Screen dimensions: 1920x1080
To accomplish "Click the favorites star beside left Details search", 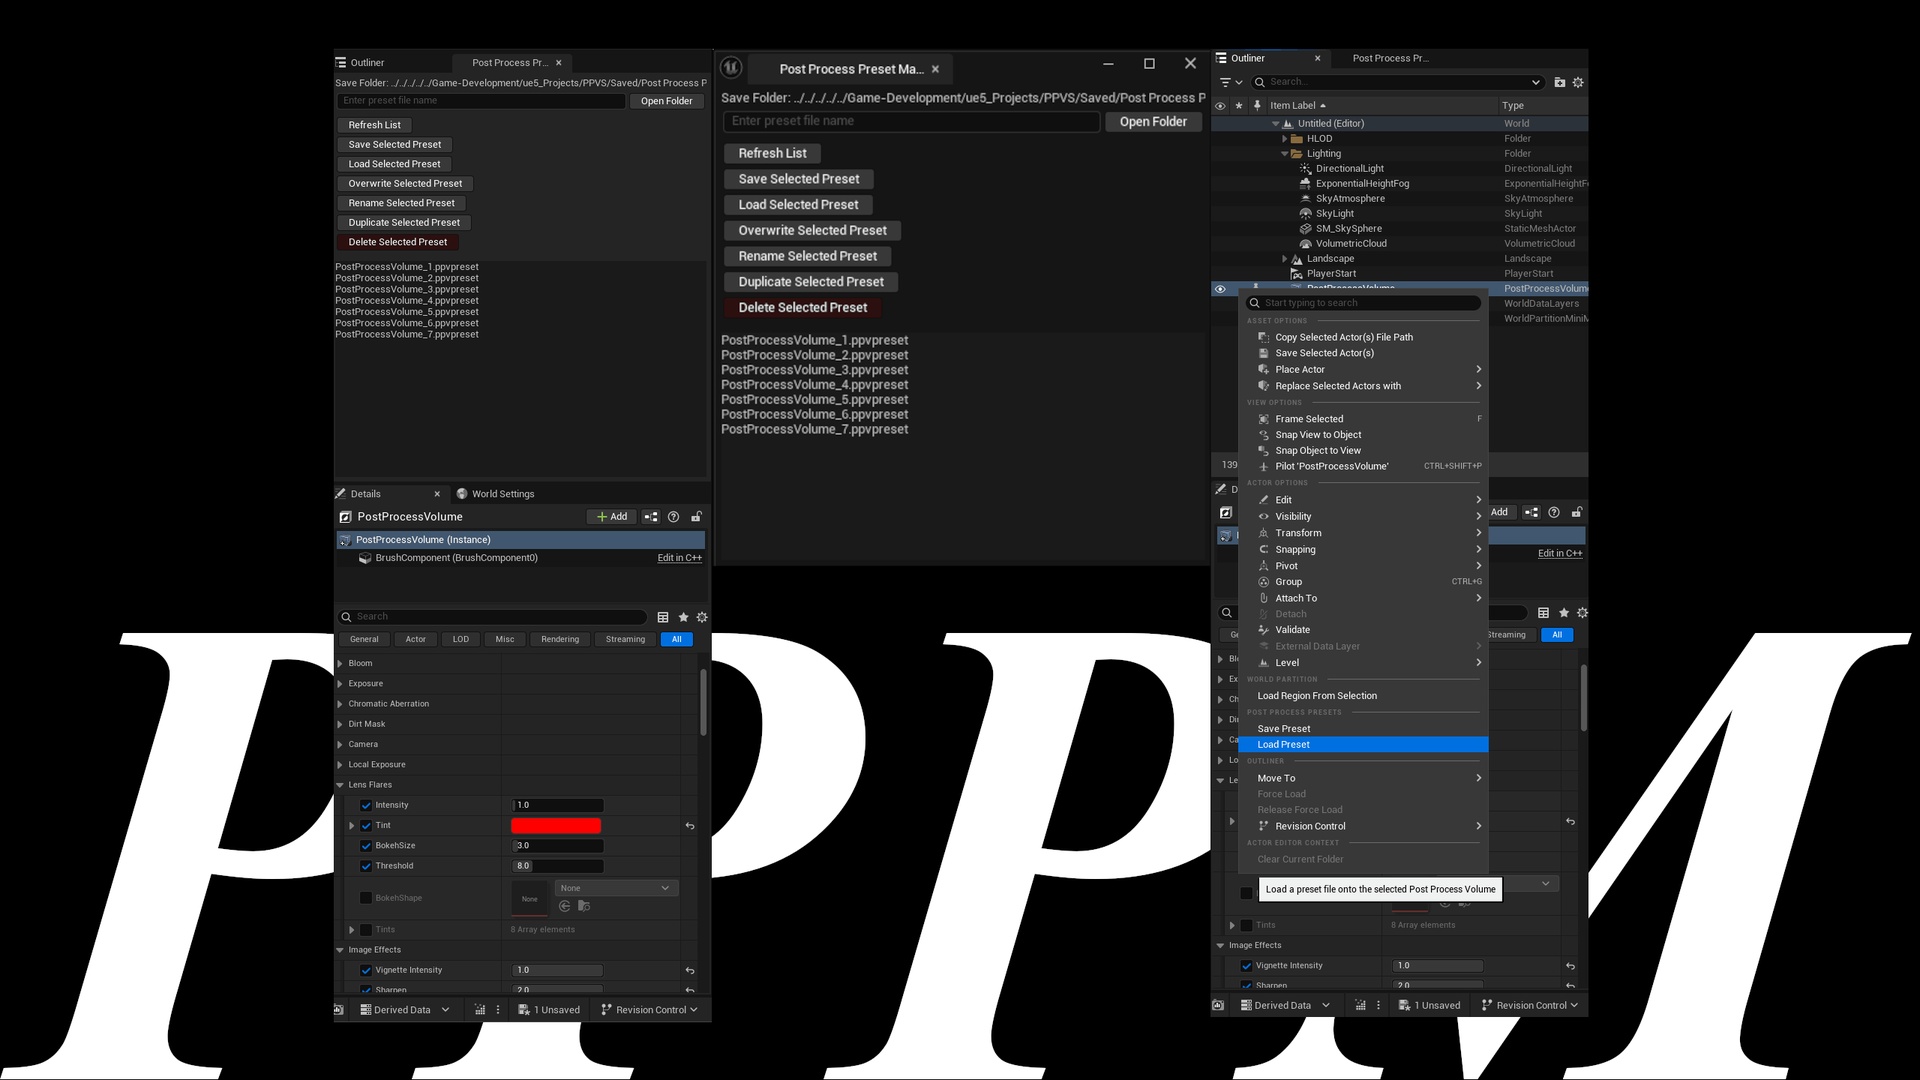I will (x=683, y=617).
